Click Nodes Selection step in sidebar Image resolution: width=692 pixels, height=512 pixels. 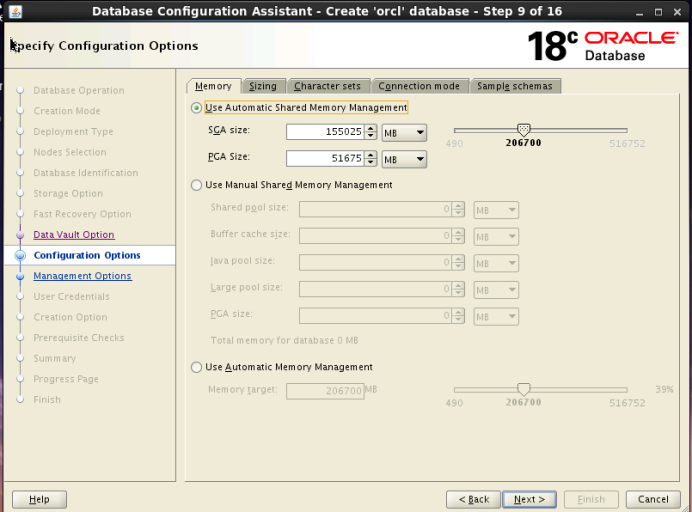[x=70, y=152]
